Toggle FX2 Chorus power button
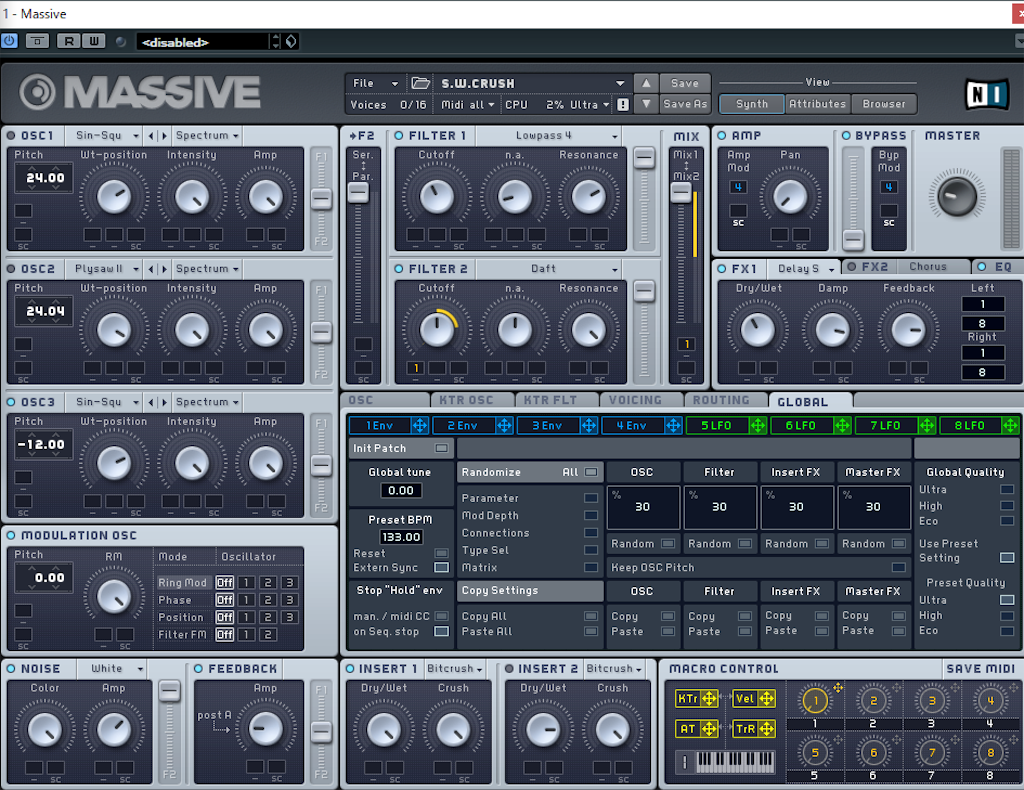This screenshot has height=790, width=1024. coord(852,266)
